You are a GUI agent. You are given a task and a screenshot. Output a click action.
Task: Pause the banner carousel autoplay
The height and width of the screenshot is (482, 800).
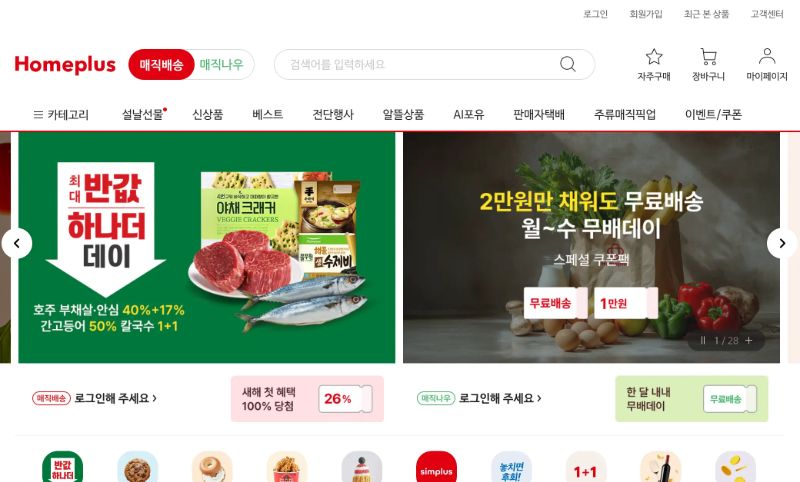(x=703, y=340)
